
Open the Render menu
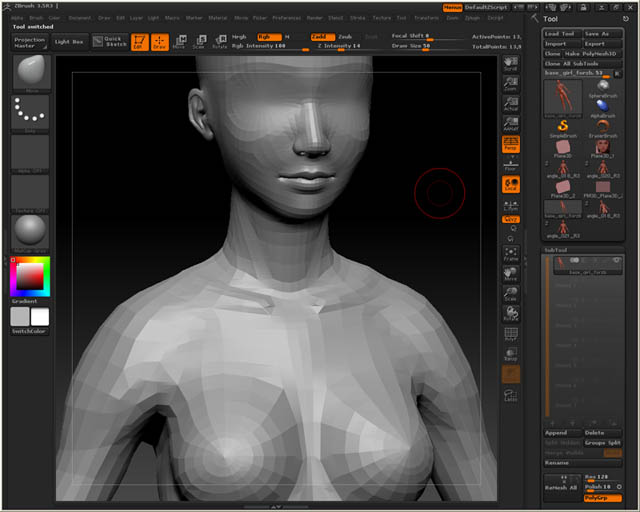coord(315,18)
